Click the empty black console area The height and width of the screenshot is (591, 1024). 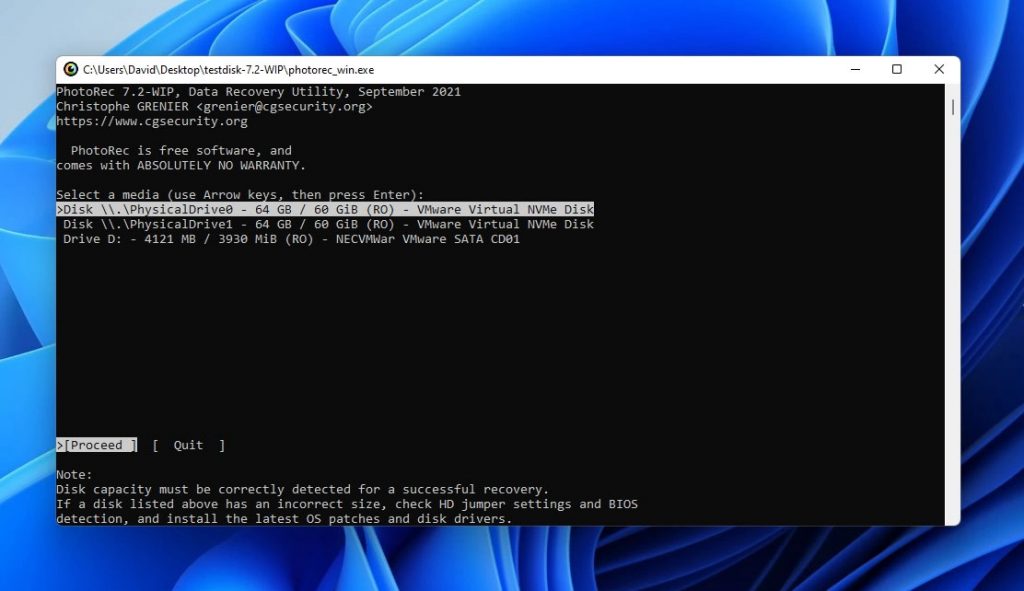tap(500, 340)
